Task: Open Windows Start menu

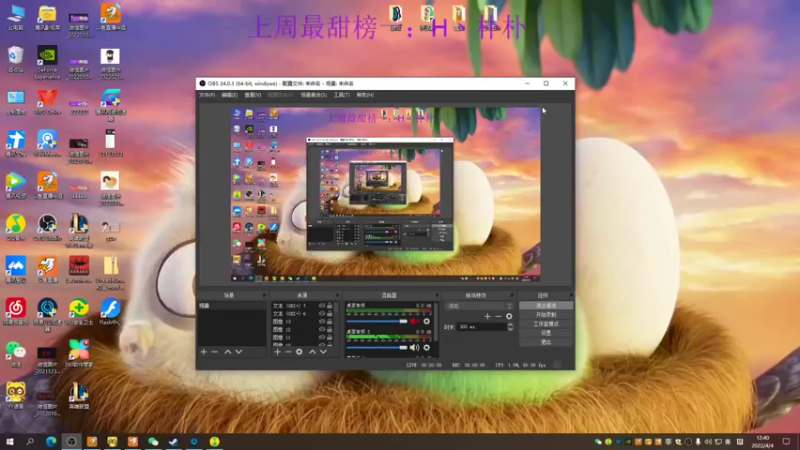Action: (10, 441)
